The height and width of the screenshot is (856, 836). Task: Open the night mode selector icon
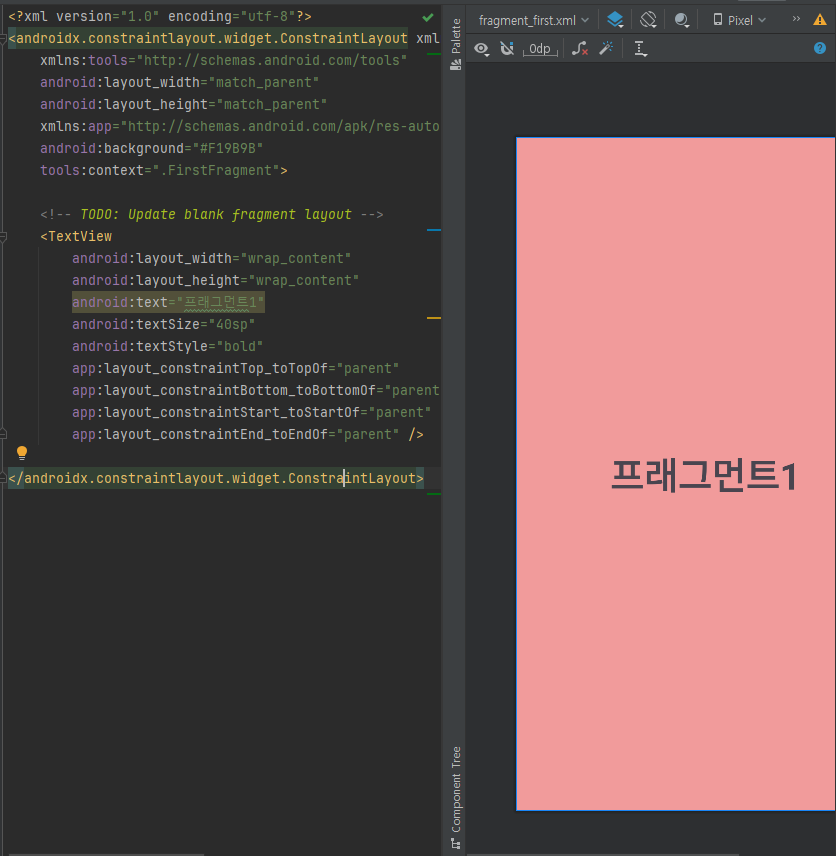tap(681, 20)
